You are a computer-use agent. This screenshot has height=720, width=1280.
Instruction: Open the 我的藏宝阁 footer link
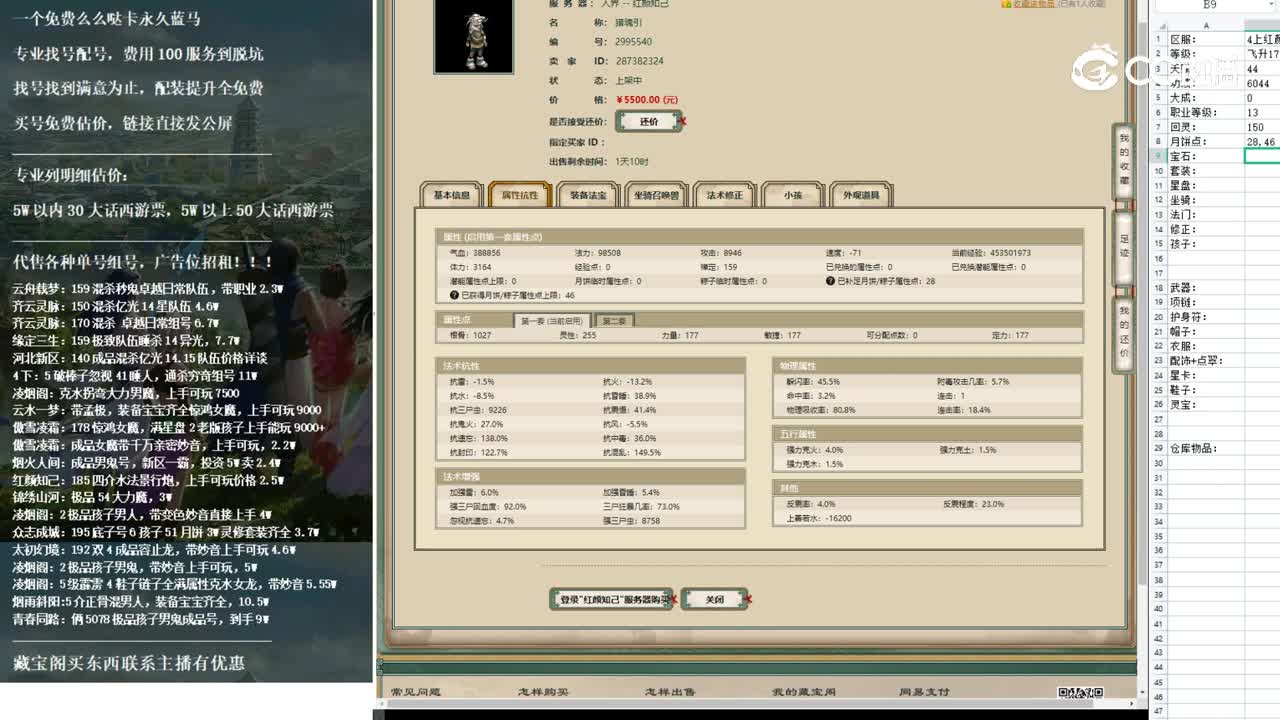[x=804, y=692]
